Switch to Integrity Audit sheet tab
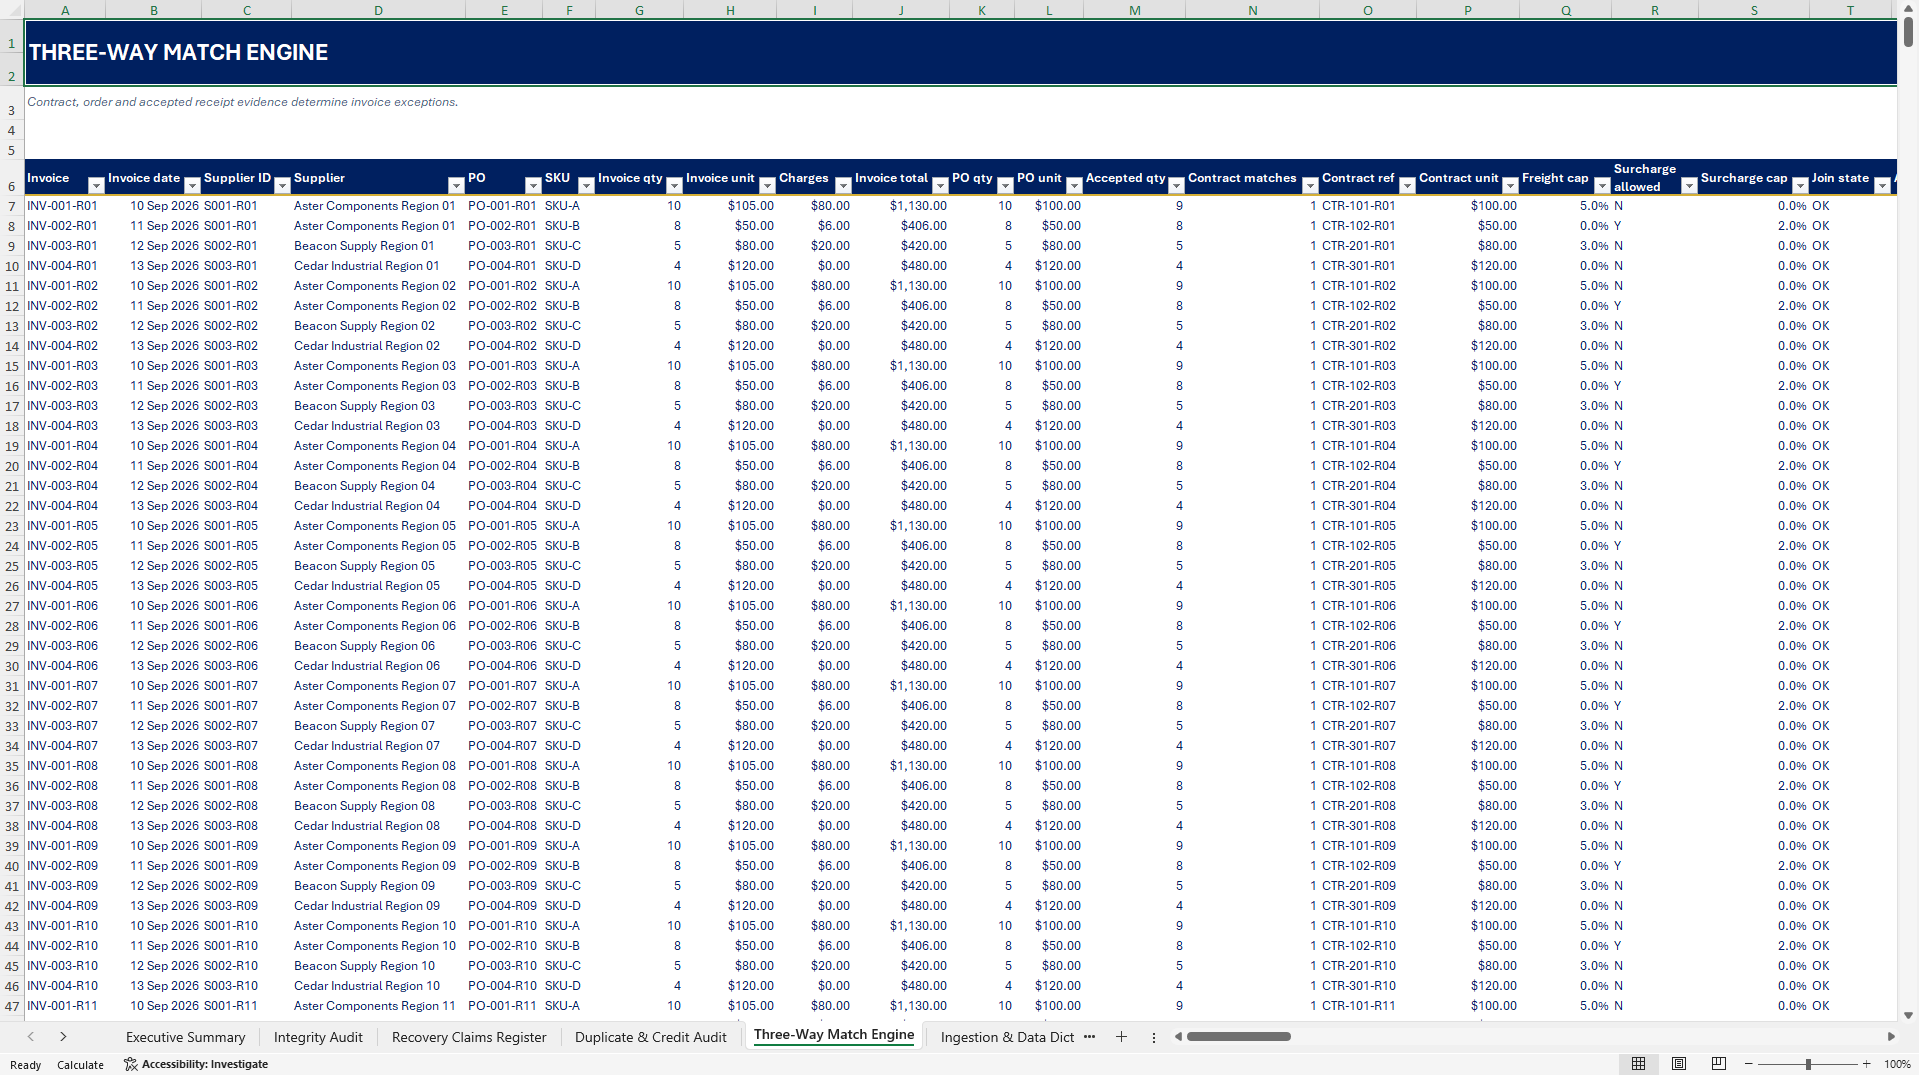 (318, 1037)
